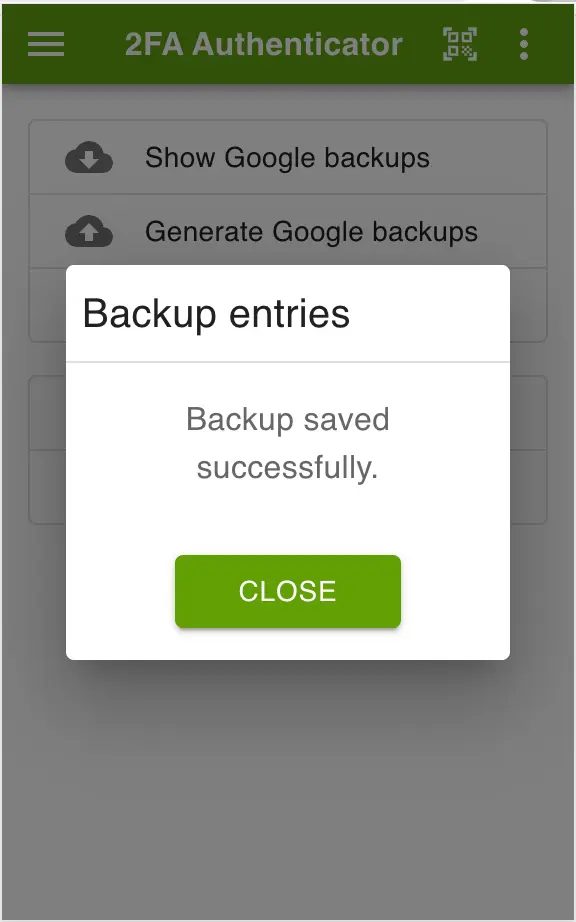Dismiss the Backup entries popup via CLOSE
This screenshot has width=576, height=922.
click(x=287, y=591)
